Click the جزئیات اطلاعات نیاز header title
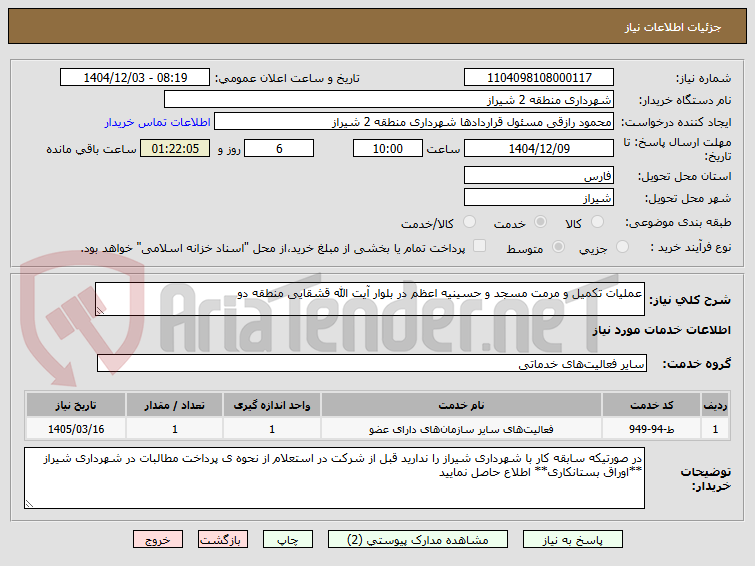 (x=673, y=27)
